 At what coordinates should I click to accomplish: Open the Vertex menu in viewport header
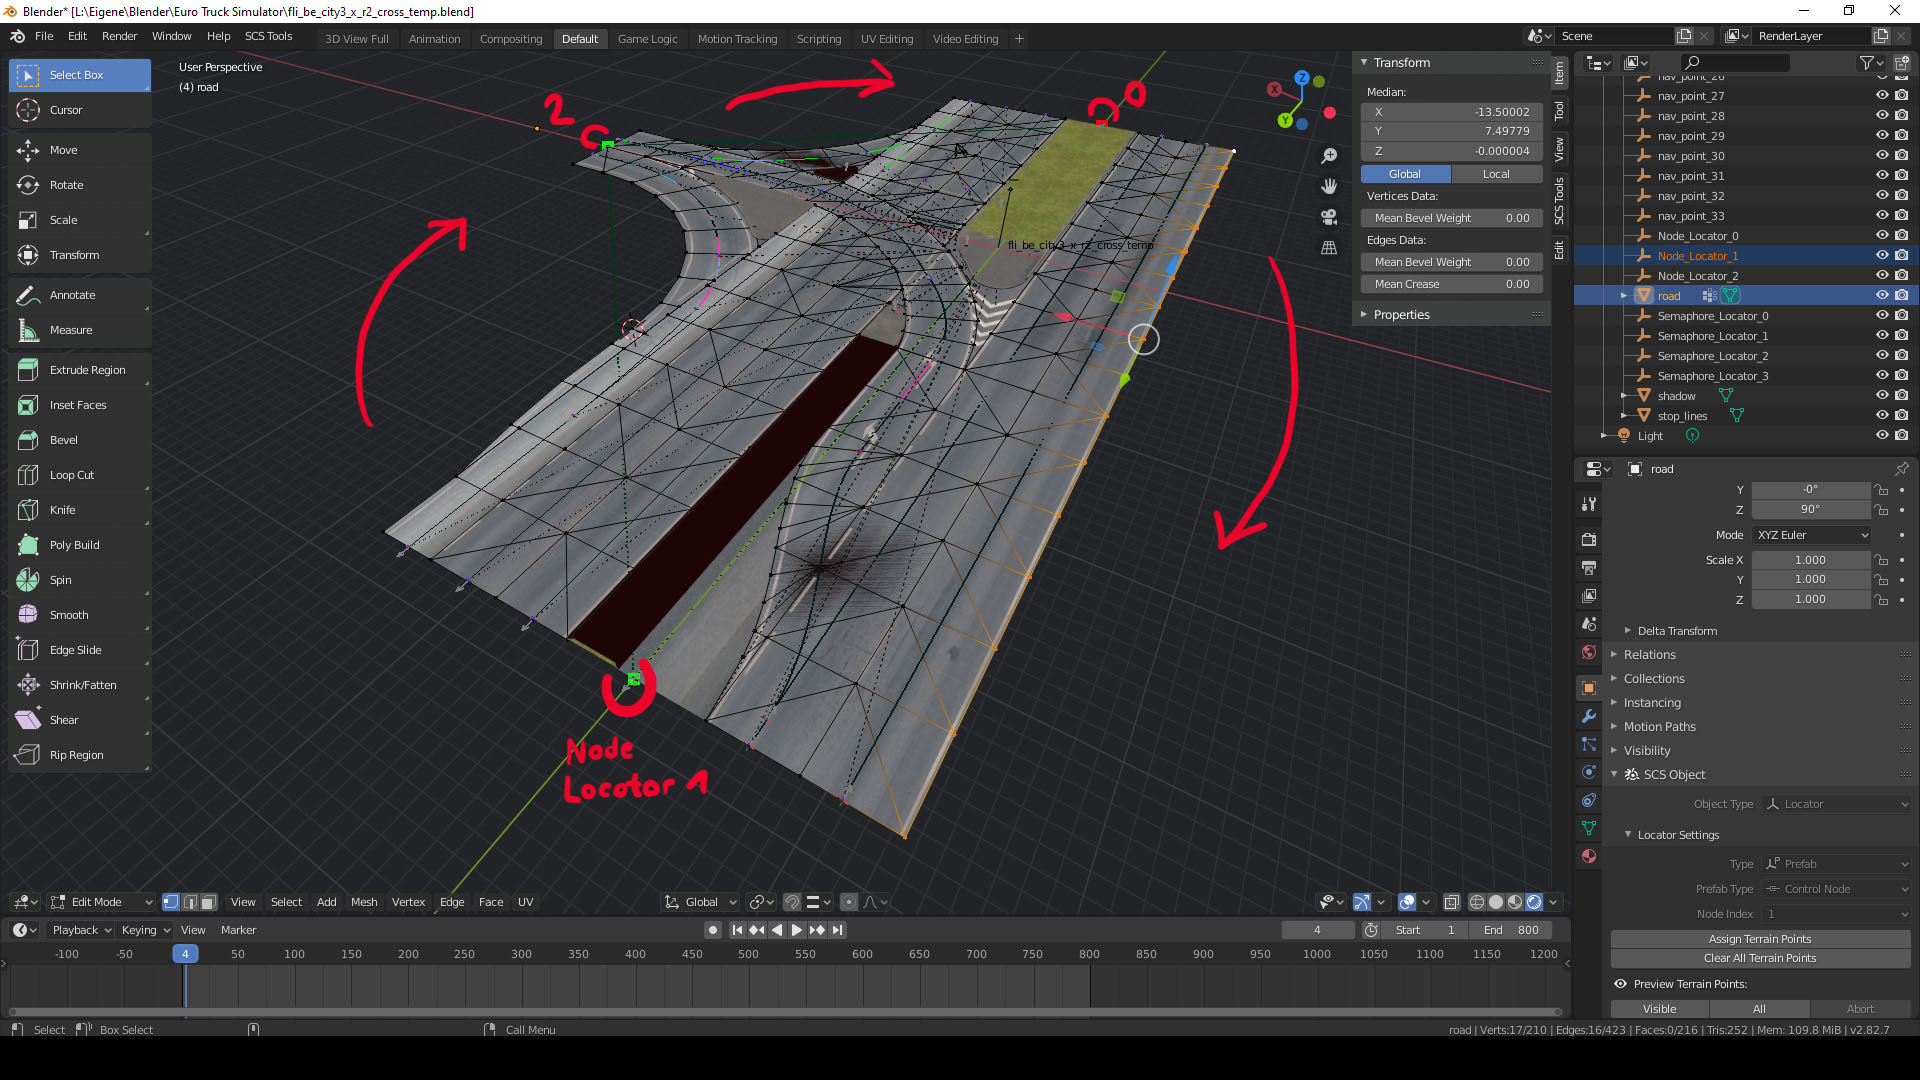pyautogui.click(x=408, y=902)
